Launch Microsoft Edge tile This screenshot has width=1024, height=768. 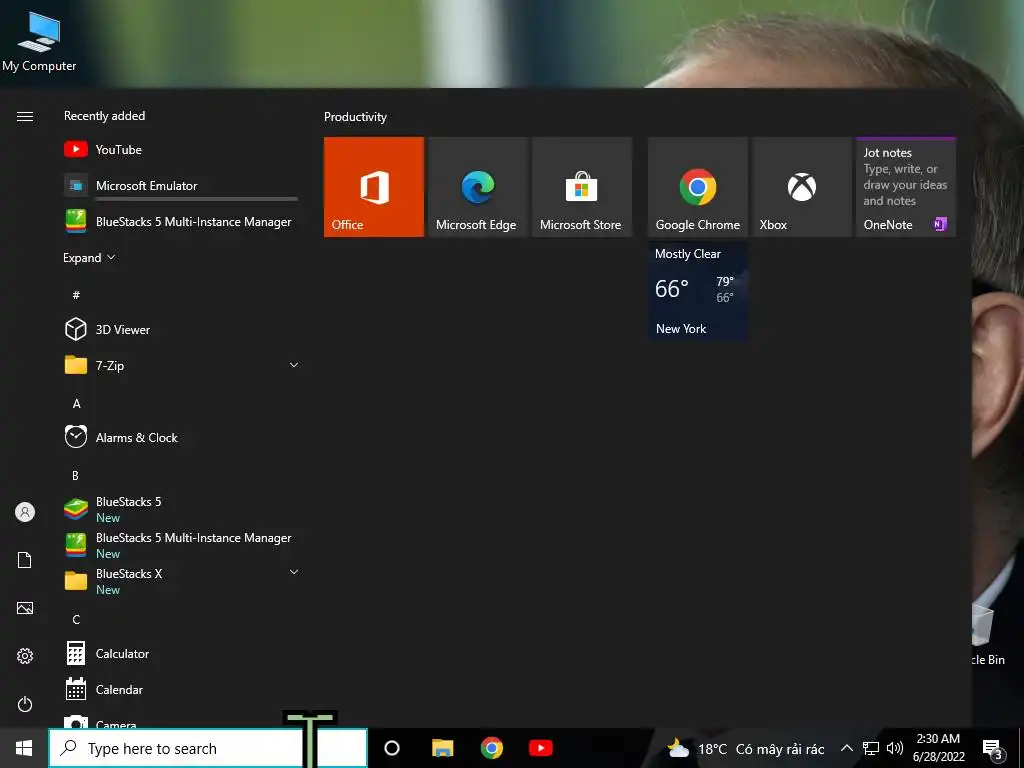coord(477,187)
